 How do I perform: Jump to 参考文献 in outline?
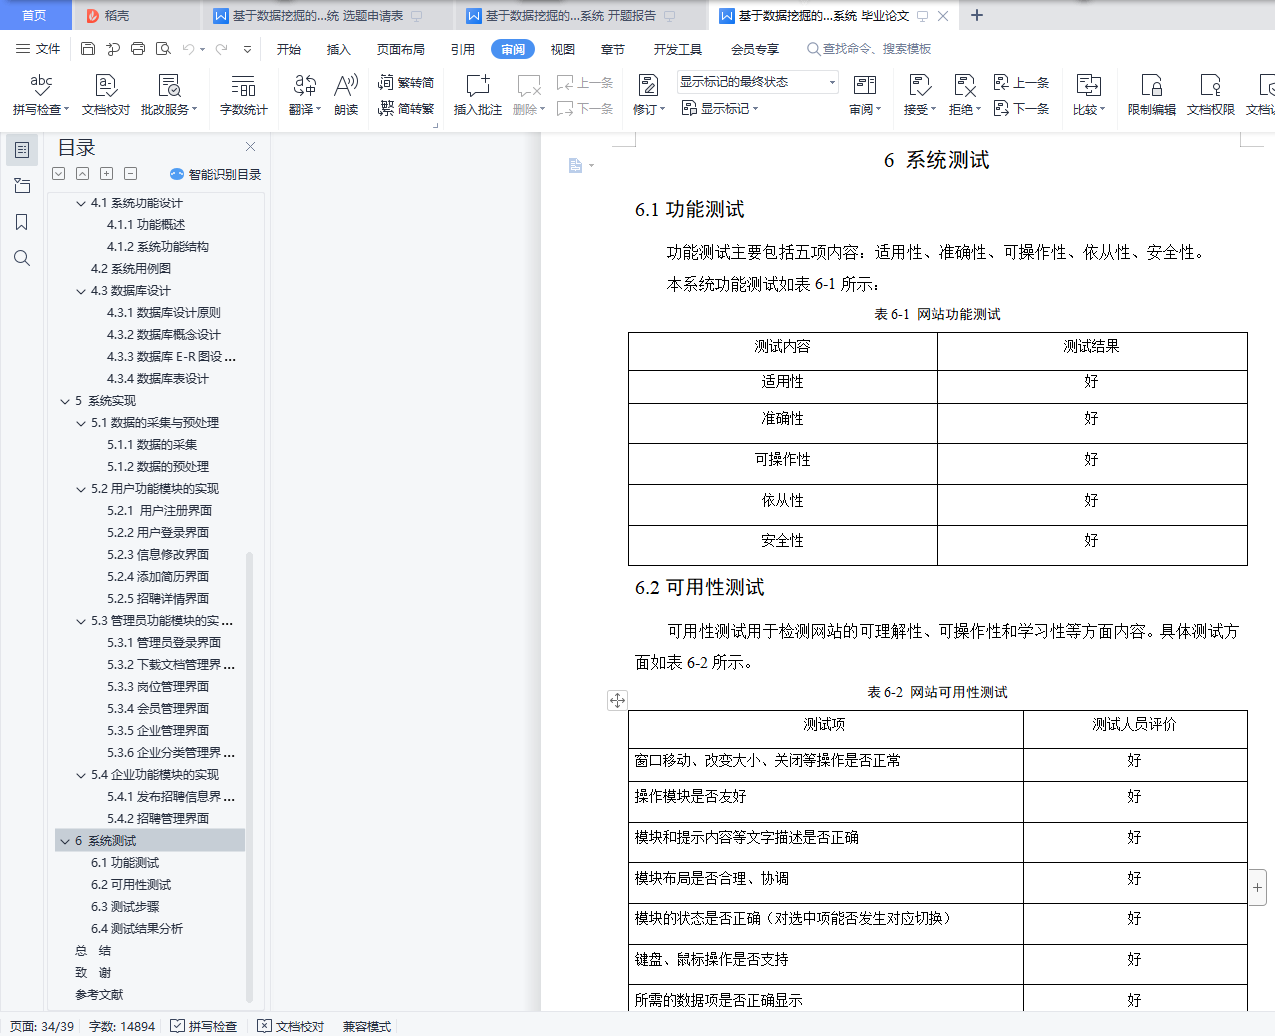pos(99,995)
